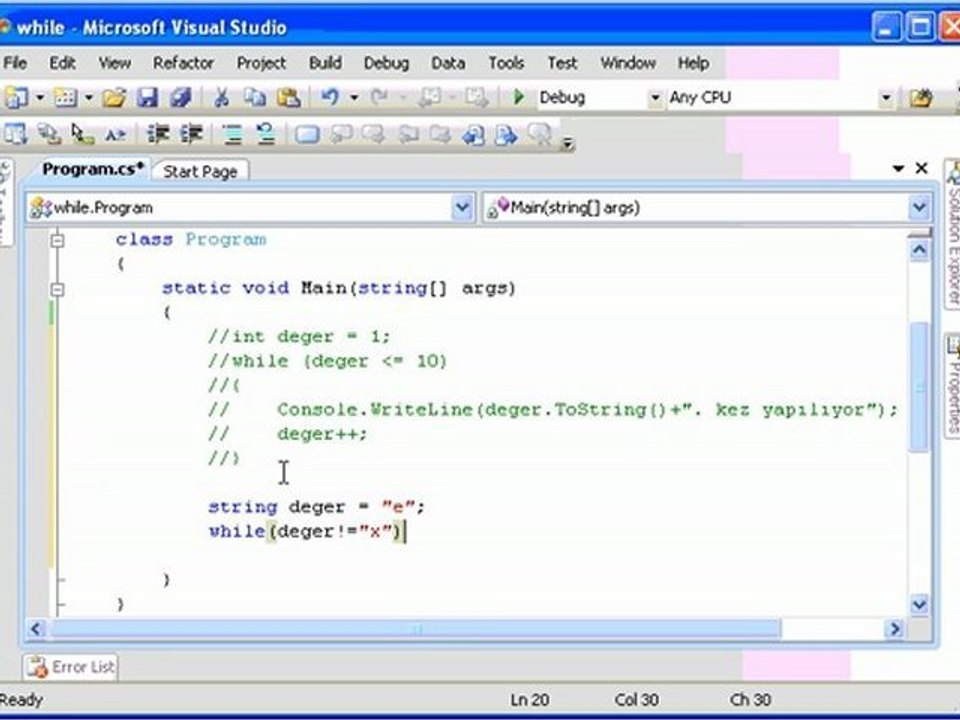Click the Add New Item toolbar icon
This screenshot has width=960, height=720.
[x=66, y=97]
